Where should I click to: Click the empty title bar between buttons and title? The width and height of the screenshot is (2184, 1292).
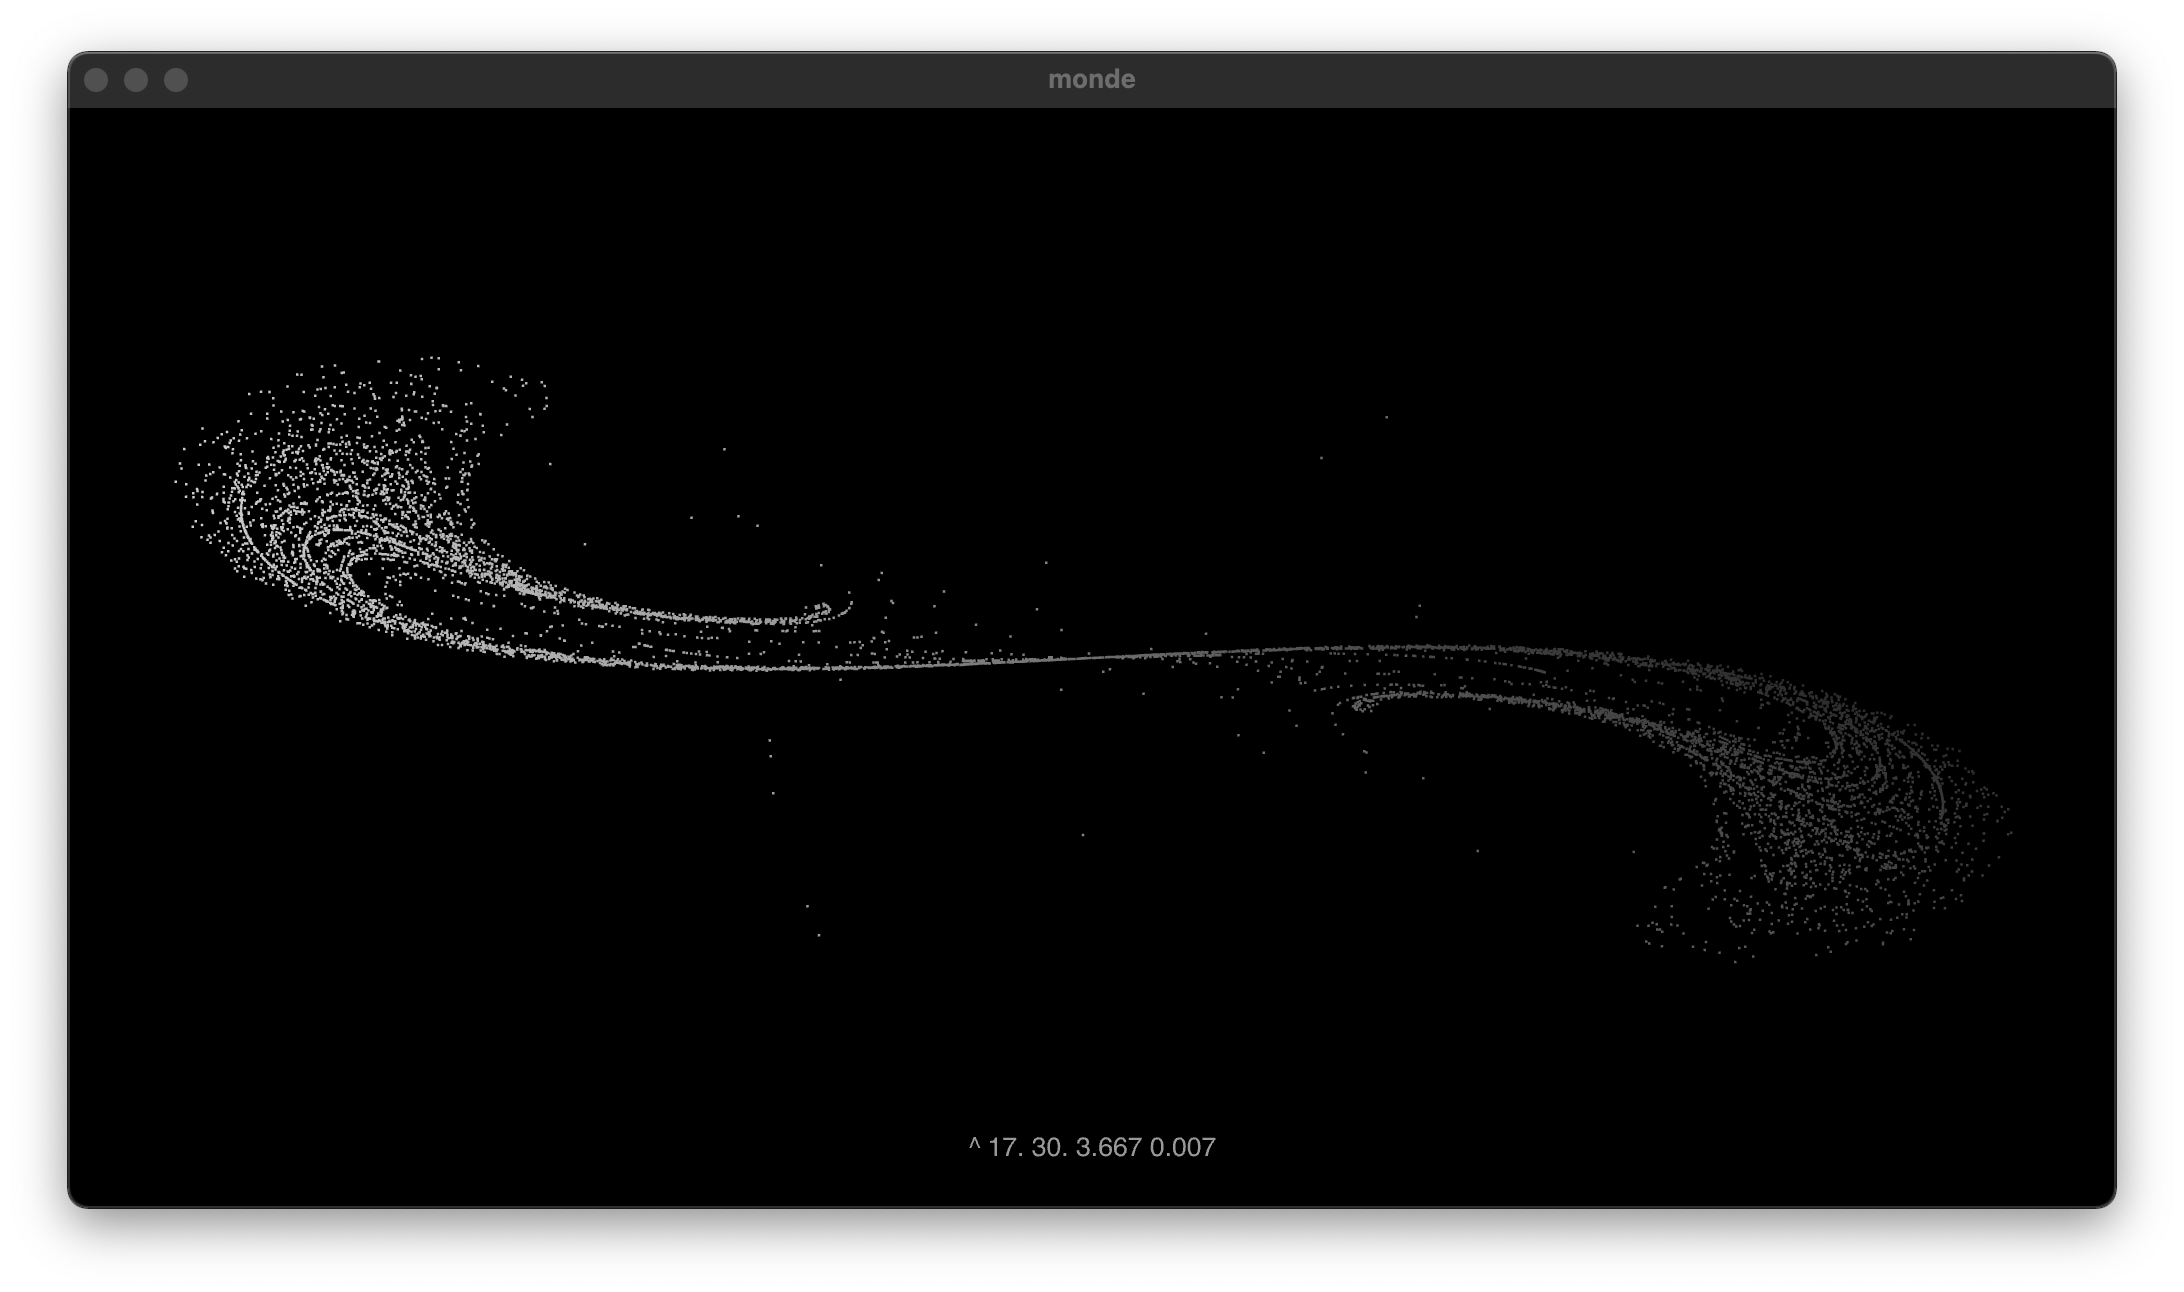[x=600, y=80]
